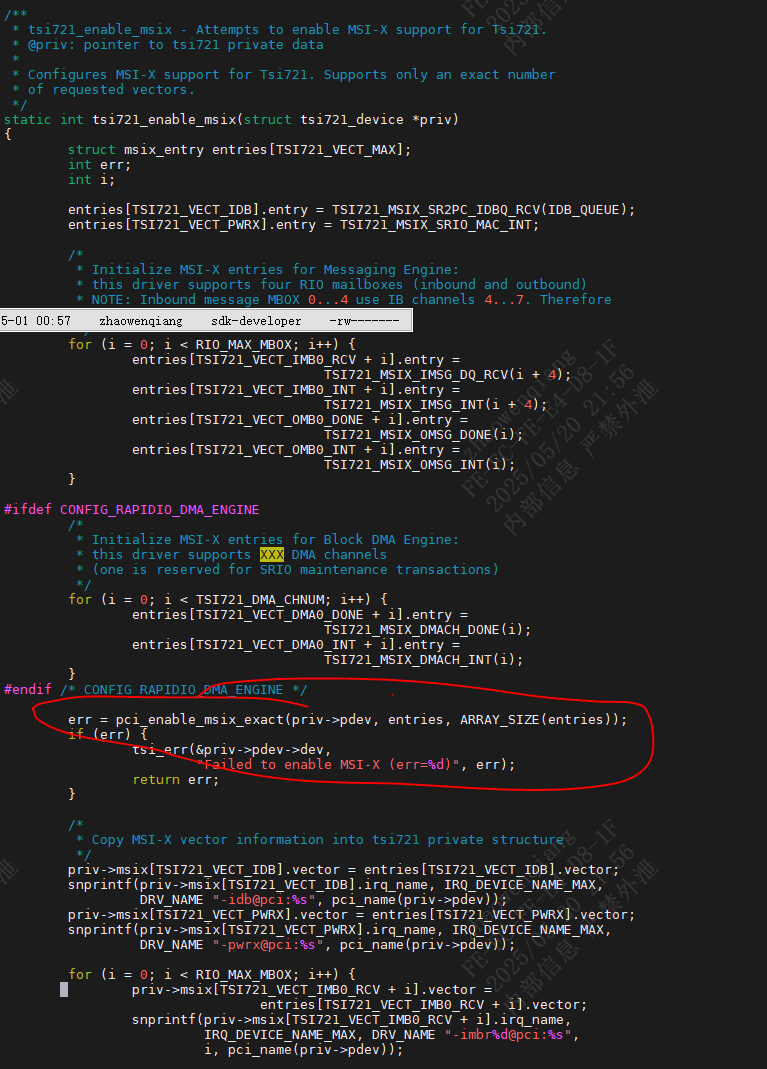This screenshot has width=767, height=1069.
Task: Click the 'int err;' declaration
Action: click(99, 164)
